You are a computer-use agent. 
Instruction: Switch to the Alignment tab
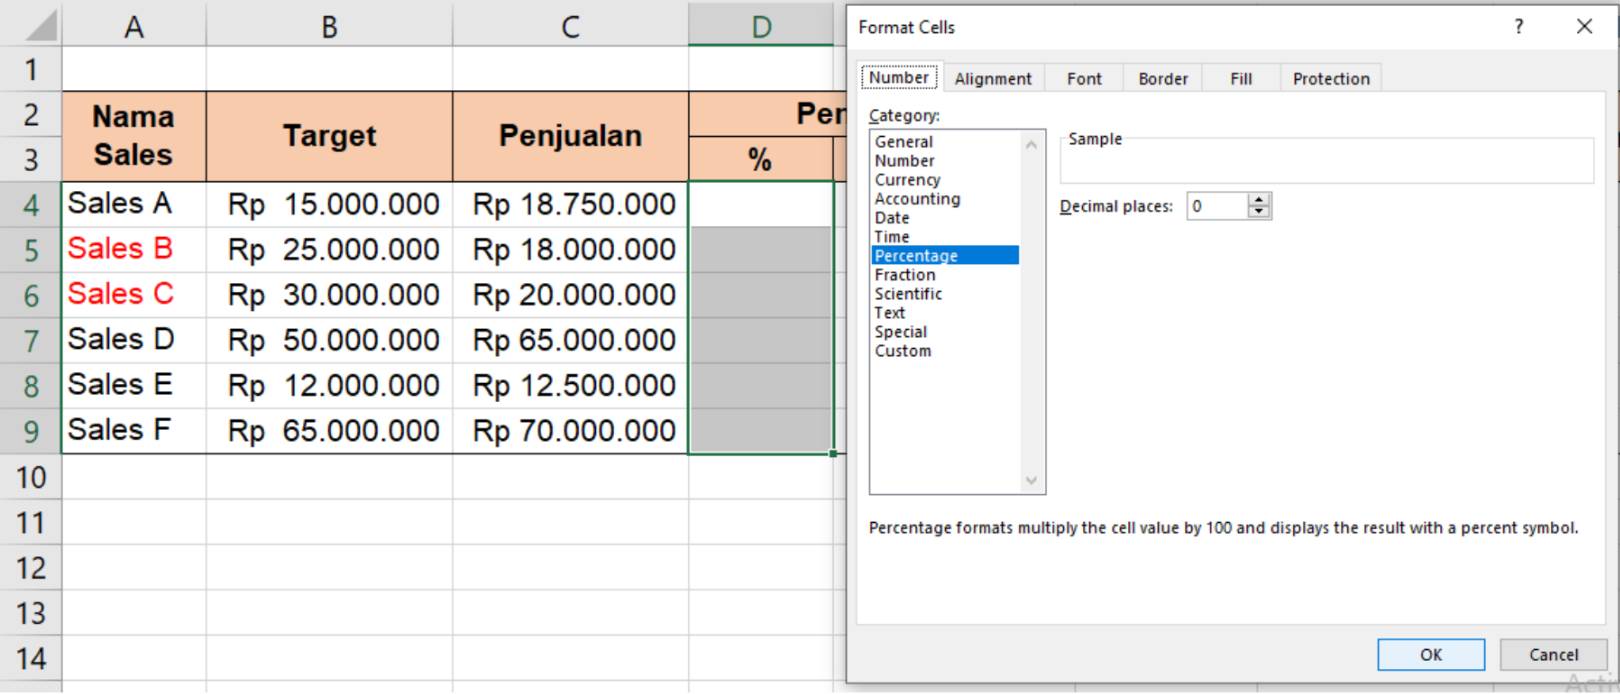click(x=993, y=78)
